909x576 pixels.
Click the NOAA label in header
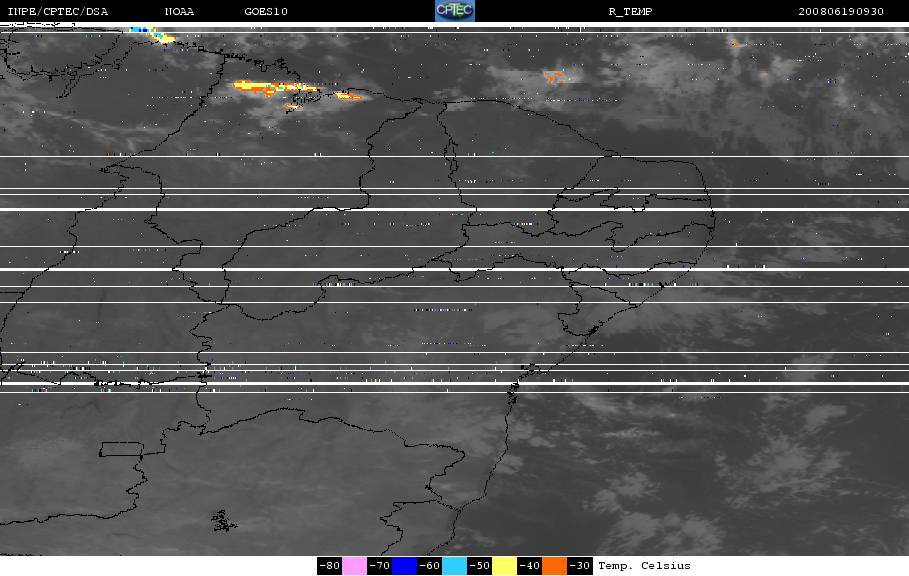[179, 12]
